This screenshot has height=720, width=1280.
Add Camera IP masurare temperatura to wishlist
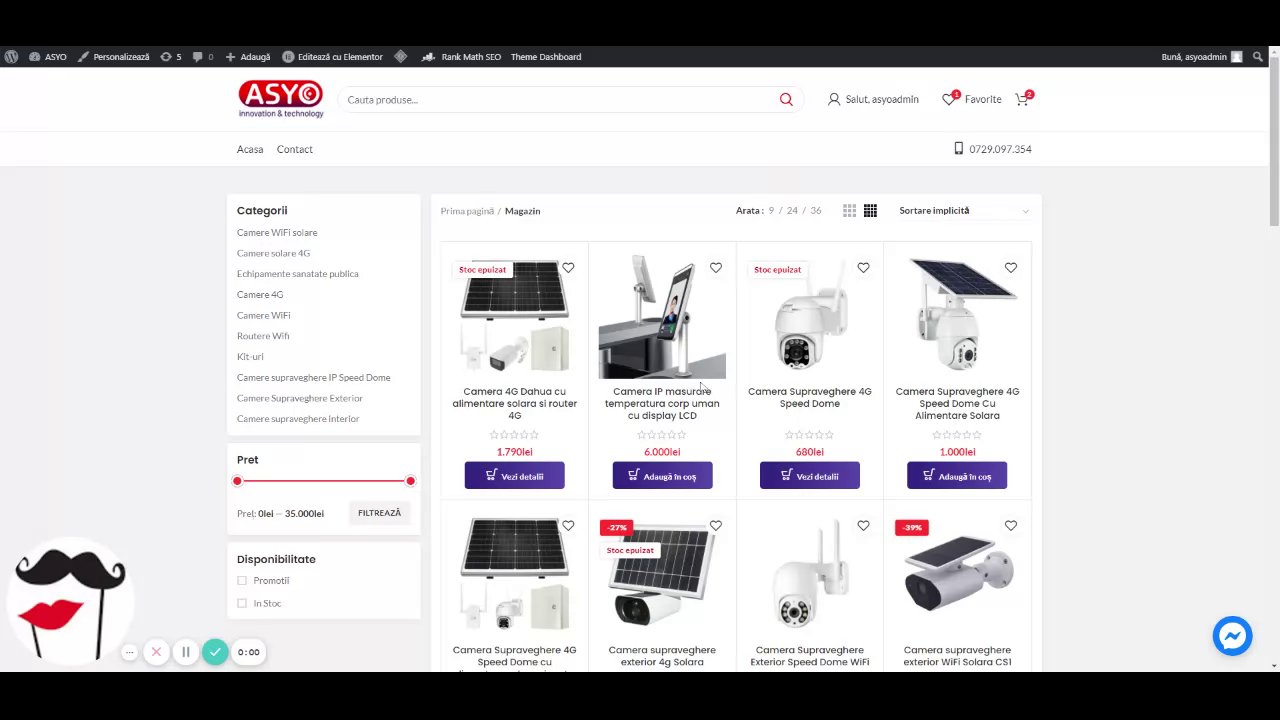click(x=716, y=268)
